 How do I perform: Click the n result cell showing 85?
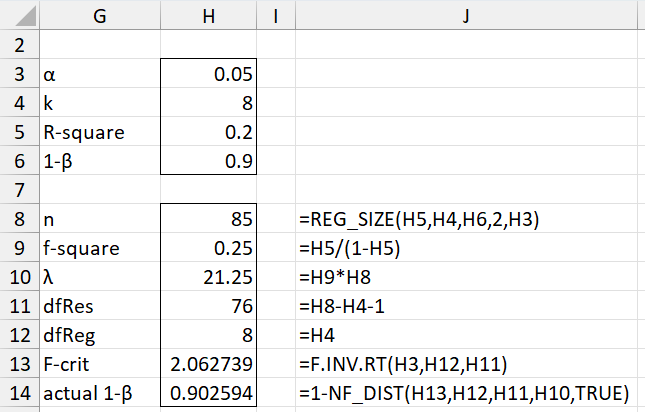tap(208, 217)
